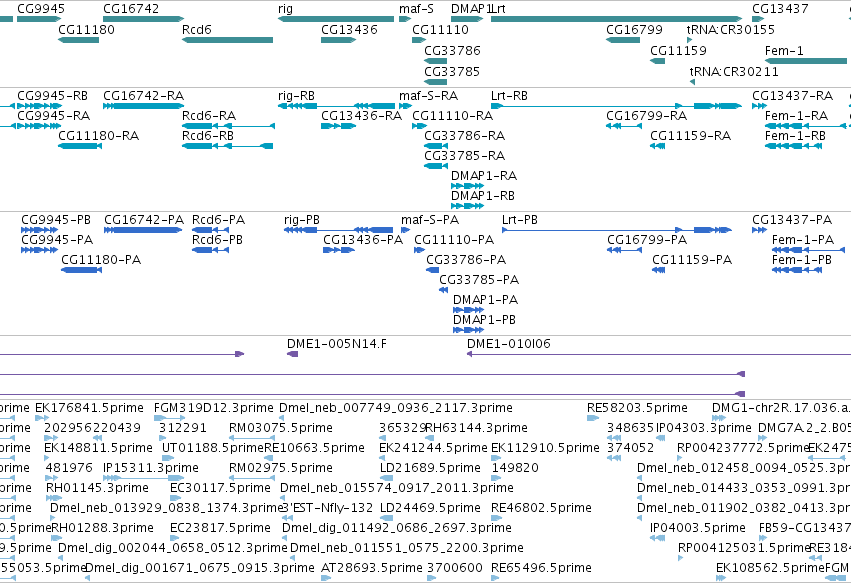Click transcript CG33786-RA
The height and width of the screenshot is (583, 851).
(465, 136)
